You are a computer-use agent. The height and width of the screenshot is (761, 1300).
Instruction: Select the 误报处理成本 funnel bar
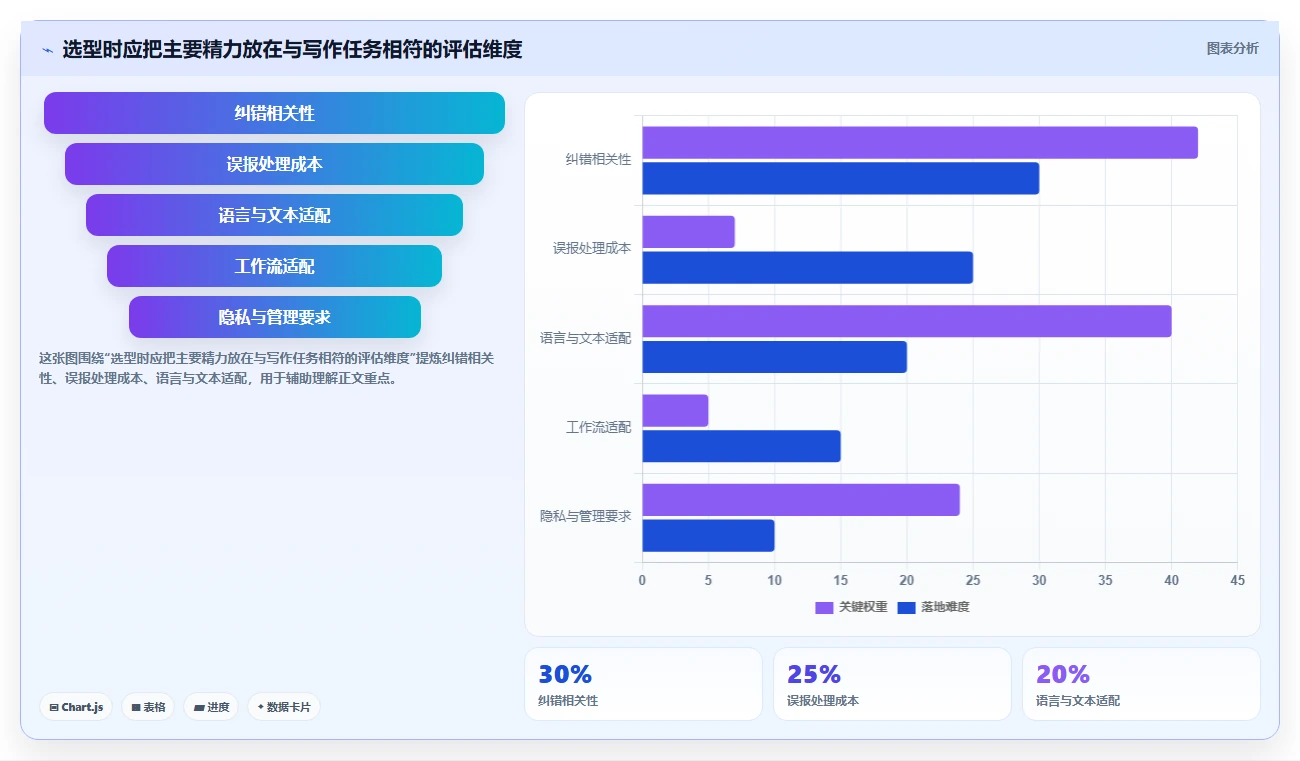pos(274,164)
